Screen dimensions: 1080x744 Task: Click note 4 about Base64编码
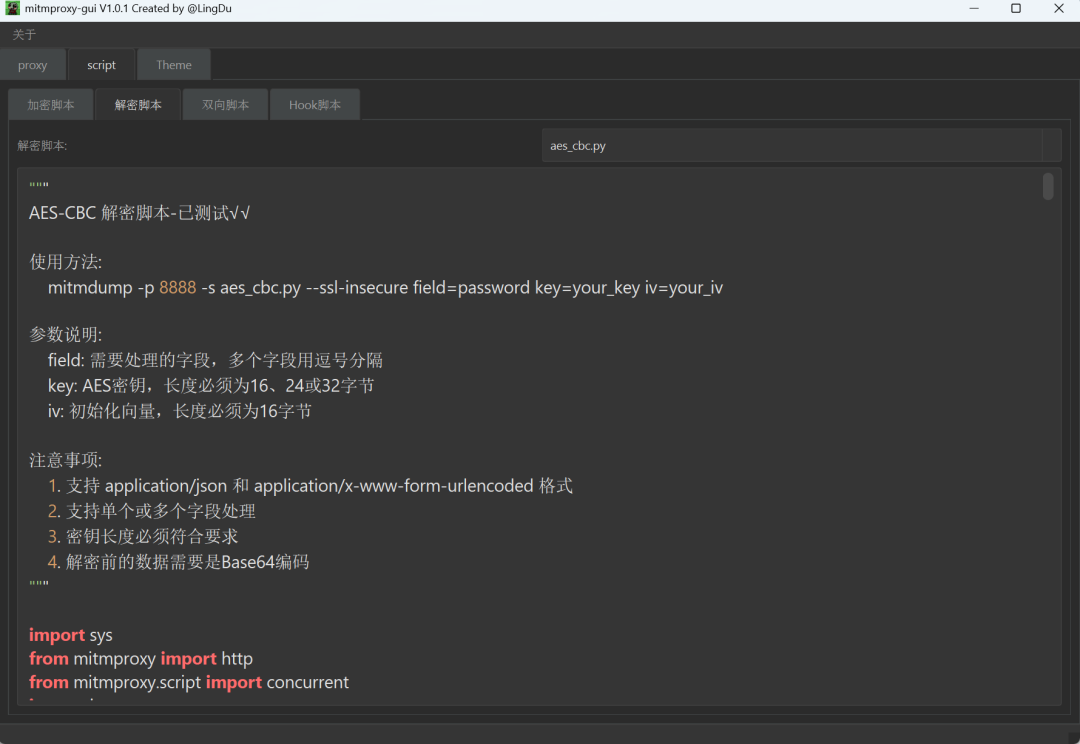click(x=178, y=562)
